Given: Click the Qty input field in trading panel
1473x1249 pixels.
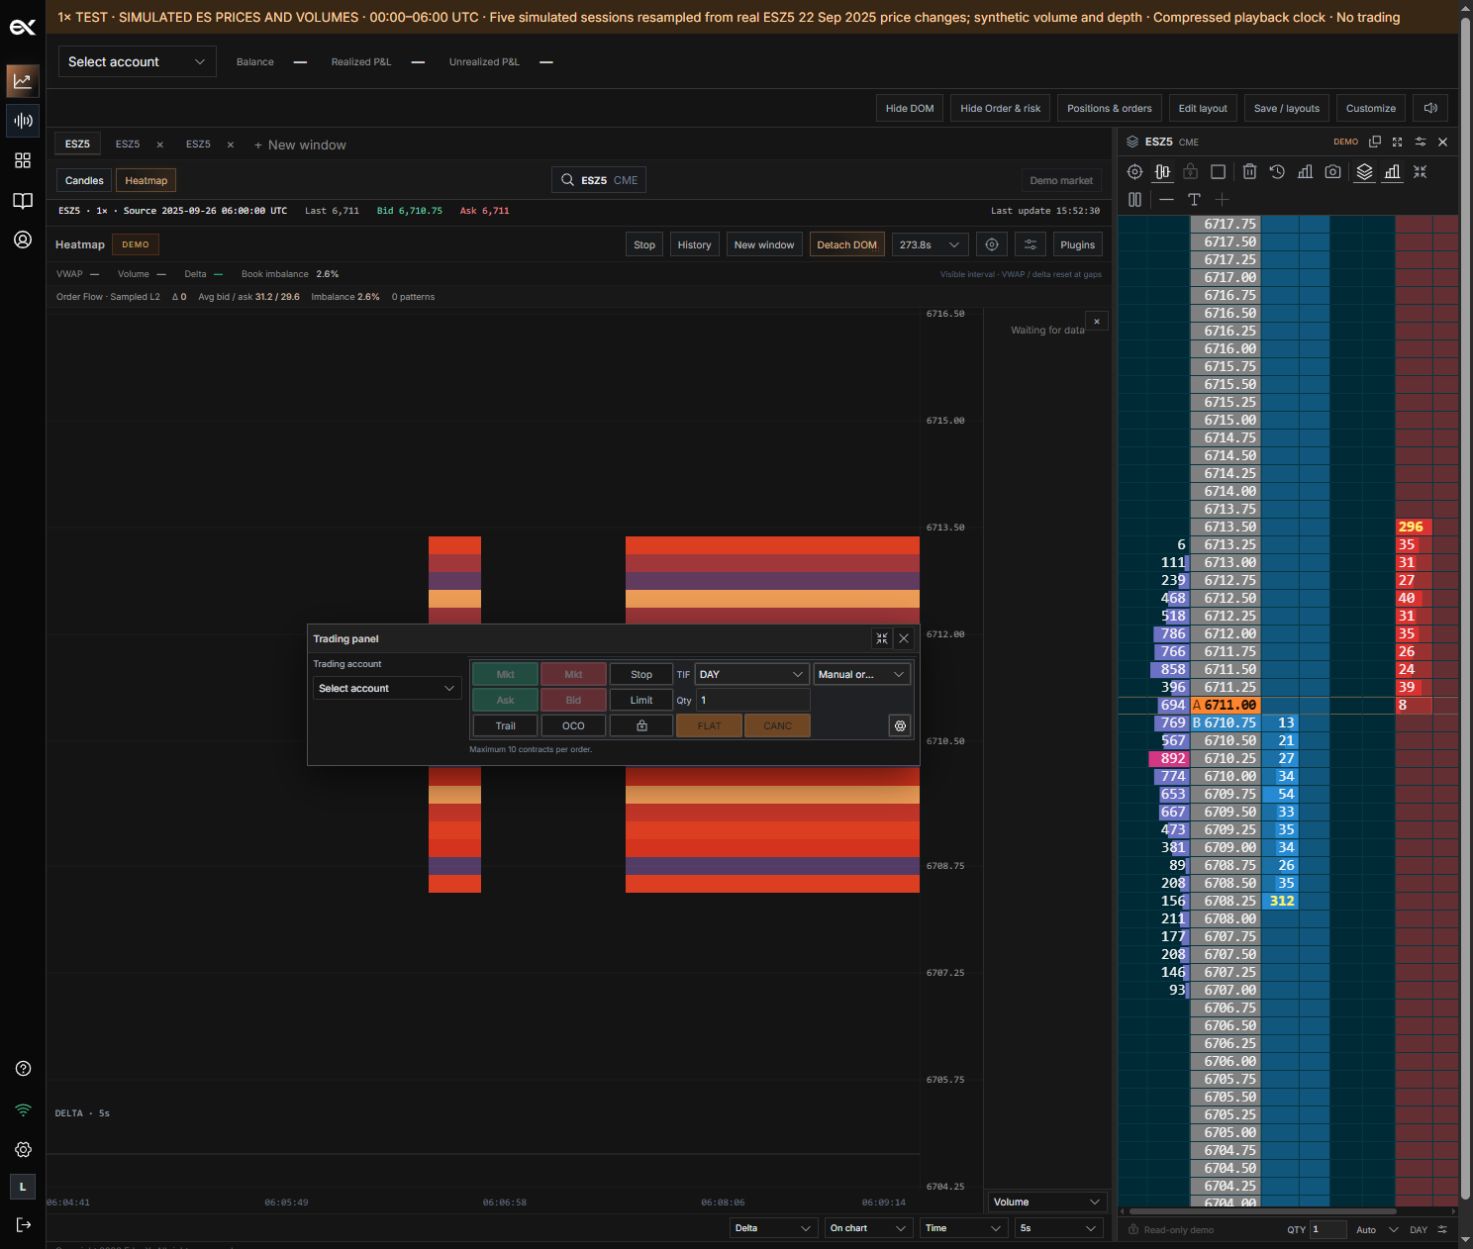Looking at the screenshot, I should pyautogui.click(x=753, y=700).
